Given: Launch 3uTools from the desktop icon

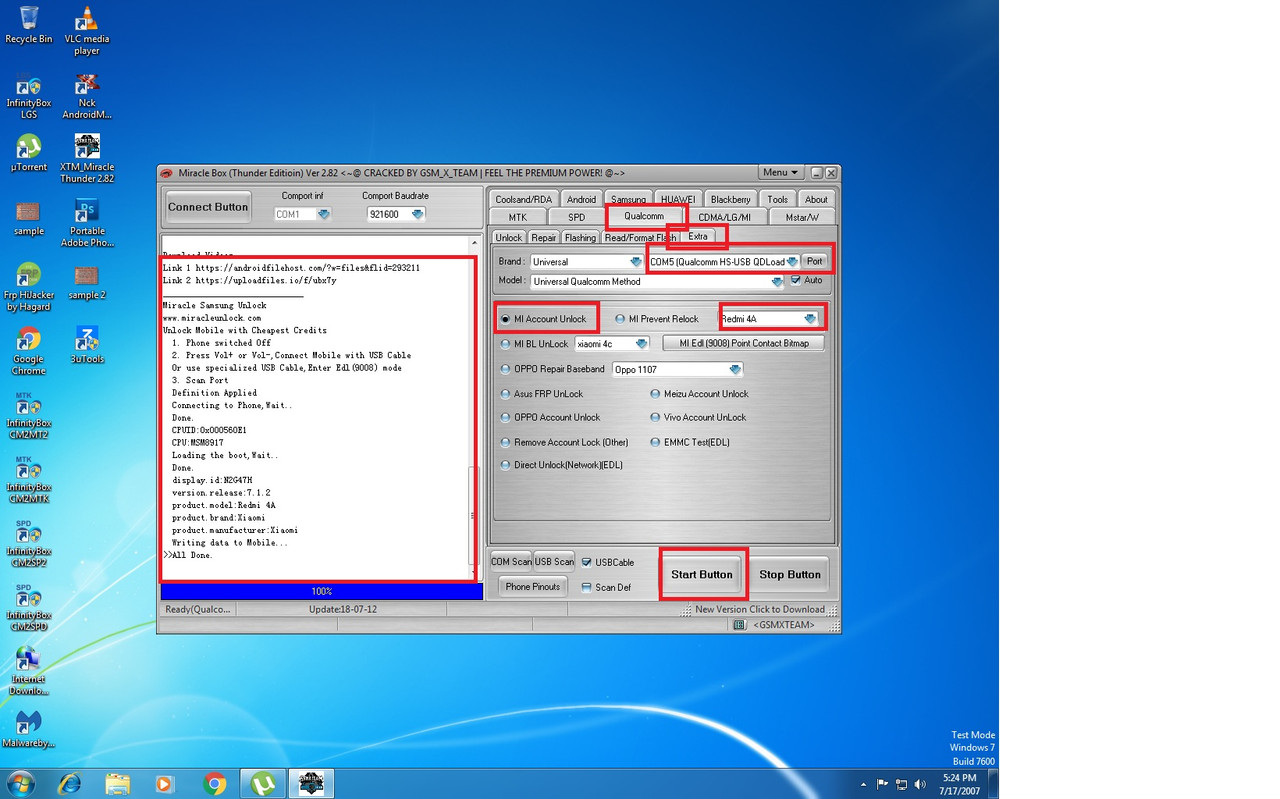Looking at the screenshot, I should point(87,345).
